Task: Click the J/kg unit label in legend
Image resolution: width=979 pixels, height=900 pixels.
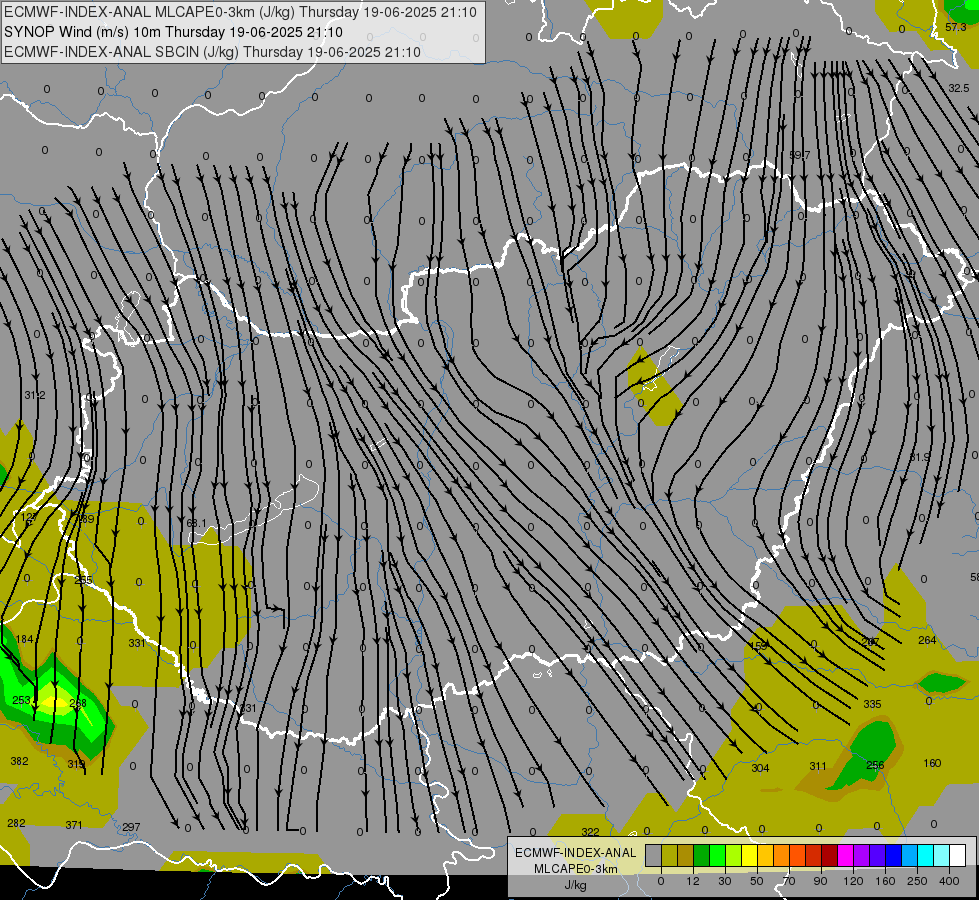Action: pos(575,884)
